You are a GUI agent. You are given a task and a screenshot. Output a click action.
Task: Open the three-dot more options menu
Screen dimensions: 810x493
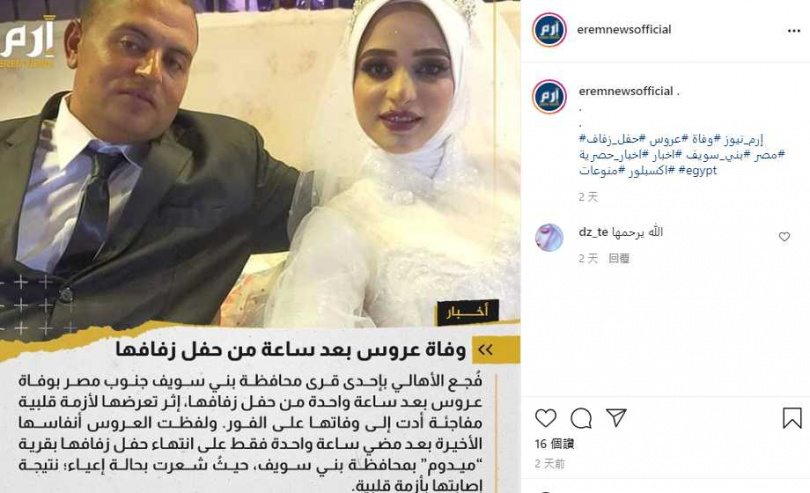[793, 31]
